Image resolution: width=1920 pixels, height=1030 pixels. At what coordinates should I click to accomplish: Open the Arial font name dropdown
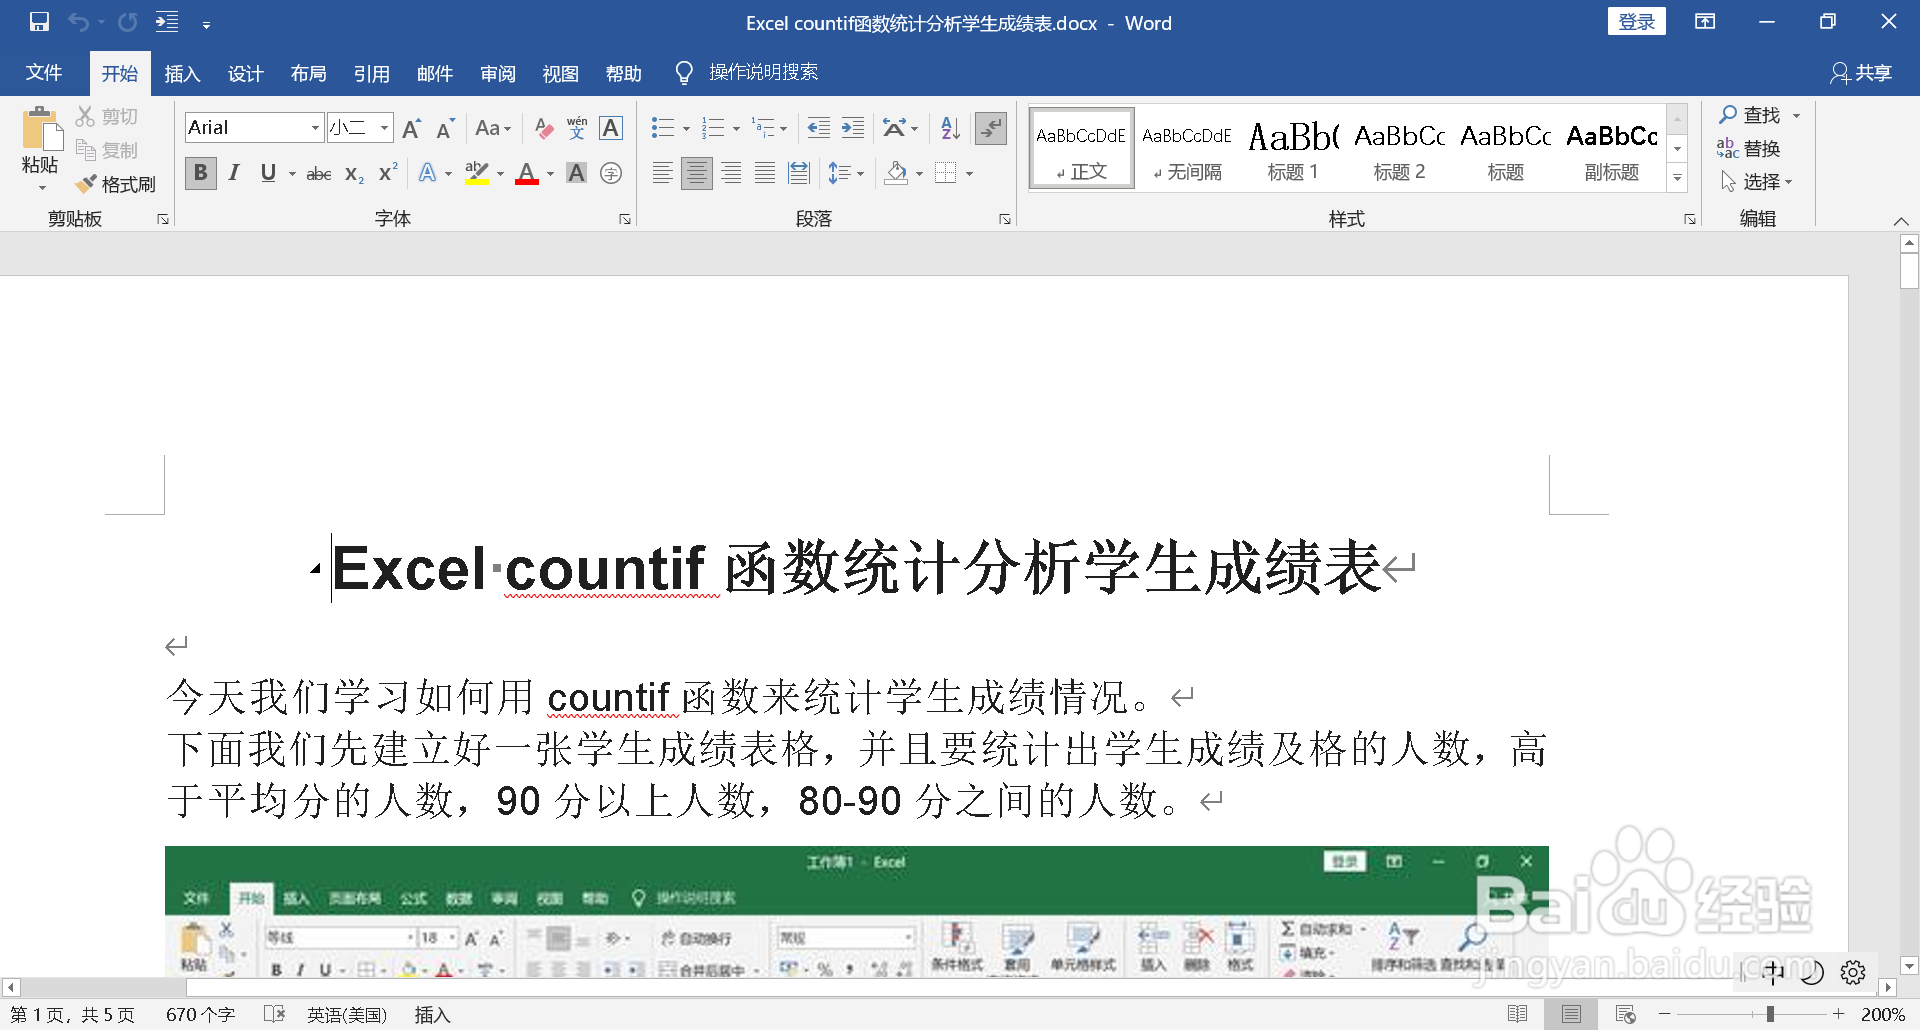pyautogui.click(x=315, y=128)
